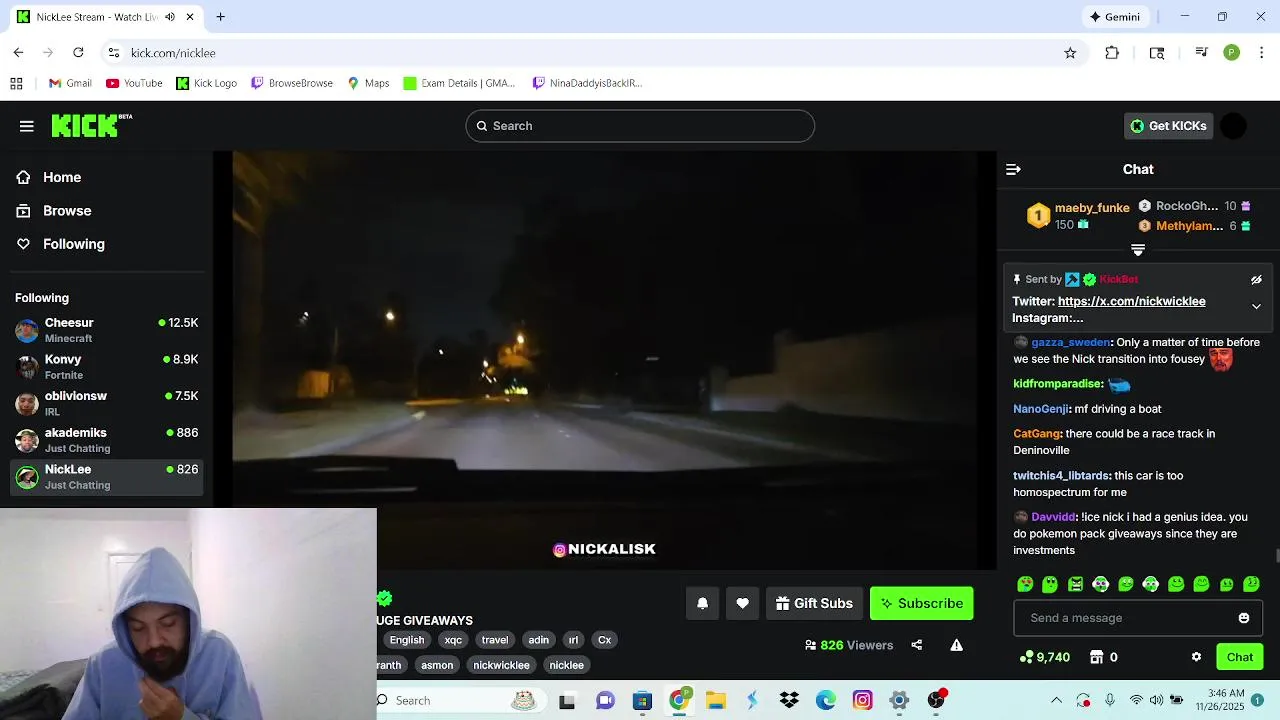Expand the gift leaderboard chevron

pyautogui.click(x=1137, y=250)
